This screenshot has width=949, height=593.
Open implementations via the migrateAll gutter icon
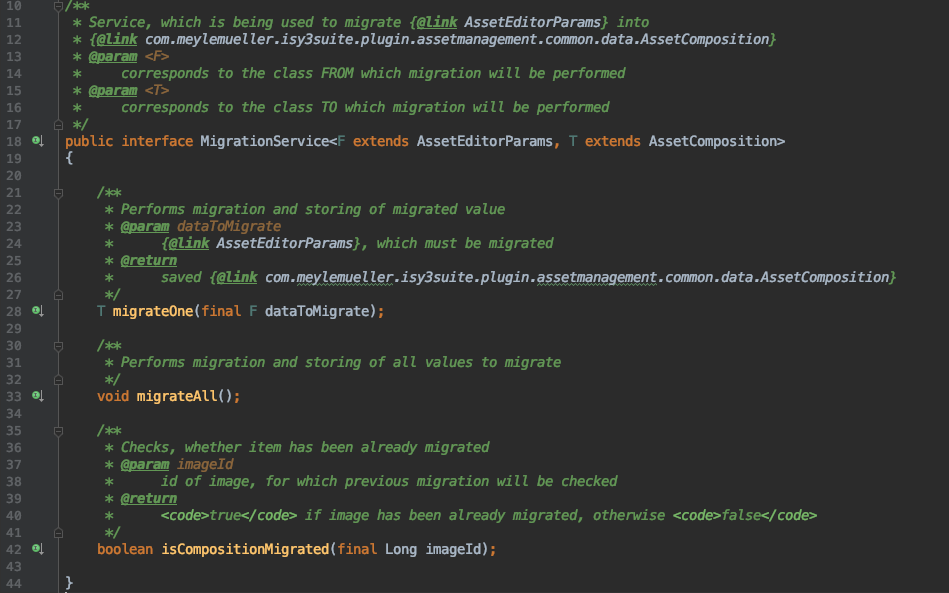point(37,397)
